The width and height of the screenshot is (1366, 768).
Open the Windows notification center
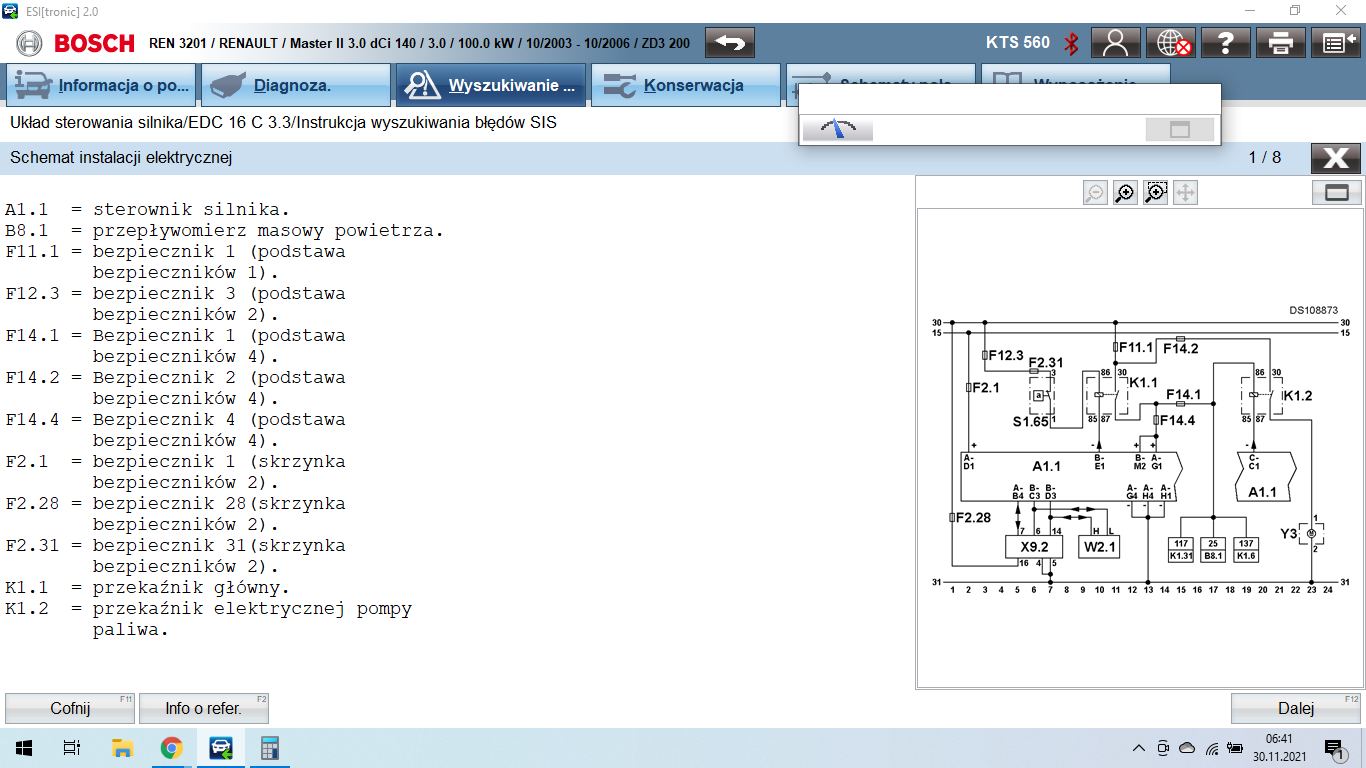(1334, 748)
